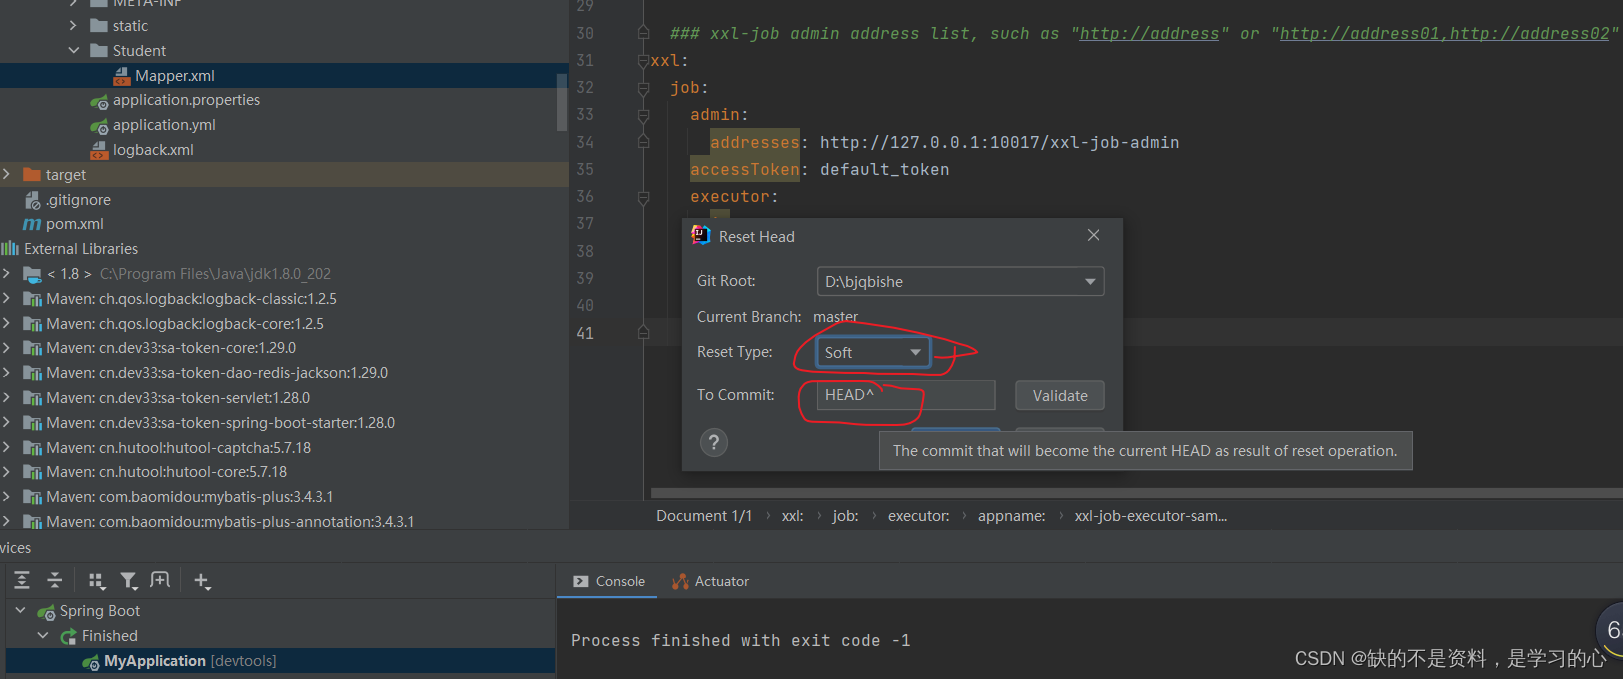Click Open in New Tab services icon

160,580
